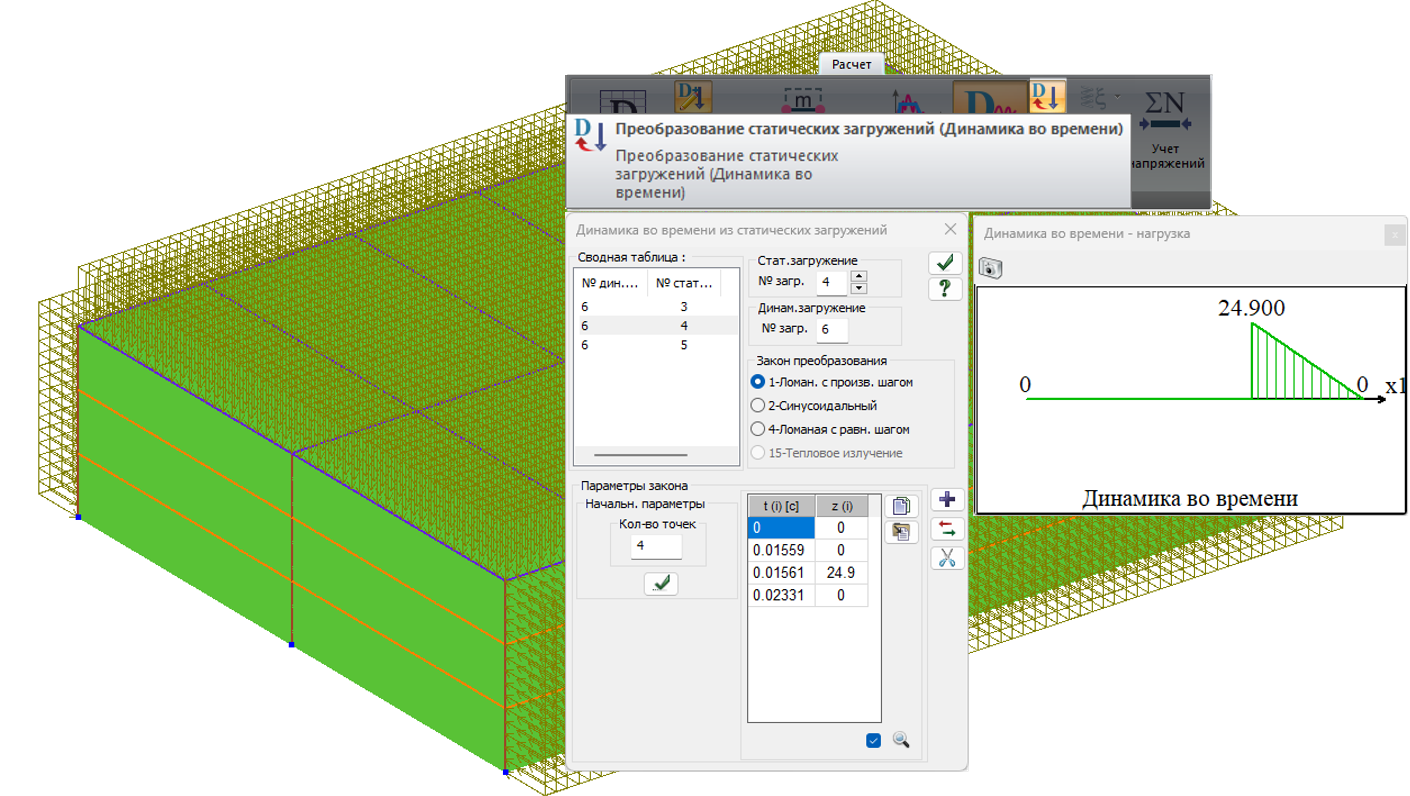Toggle the blue checkbox below the table
This screenshot has height=796, width=1410.
pos(873,740)
